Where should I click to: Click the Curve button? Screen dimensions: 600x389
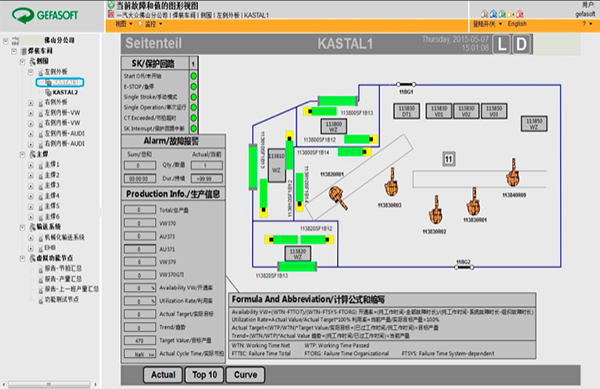click(x=245, y=375)
